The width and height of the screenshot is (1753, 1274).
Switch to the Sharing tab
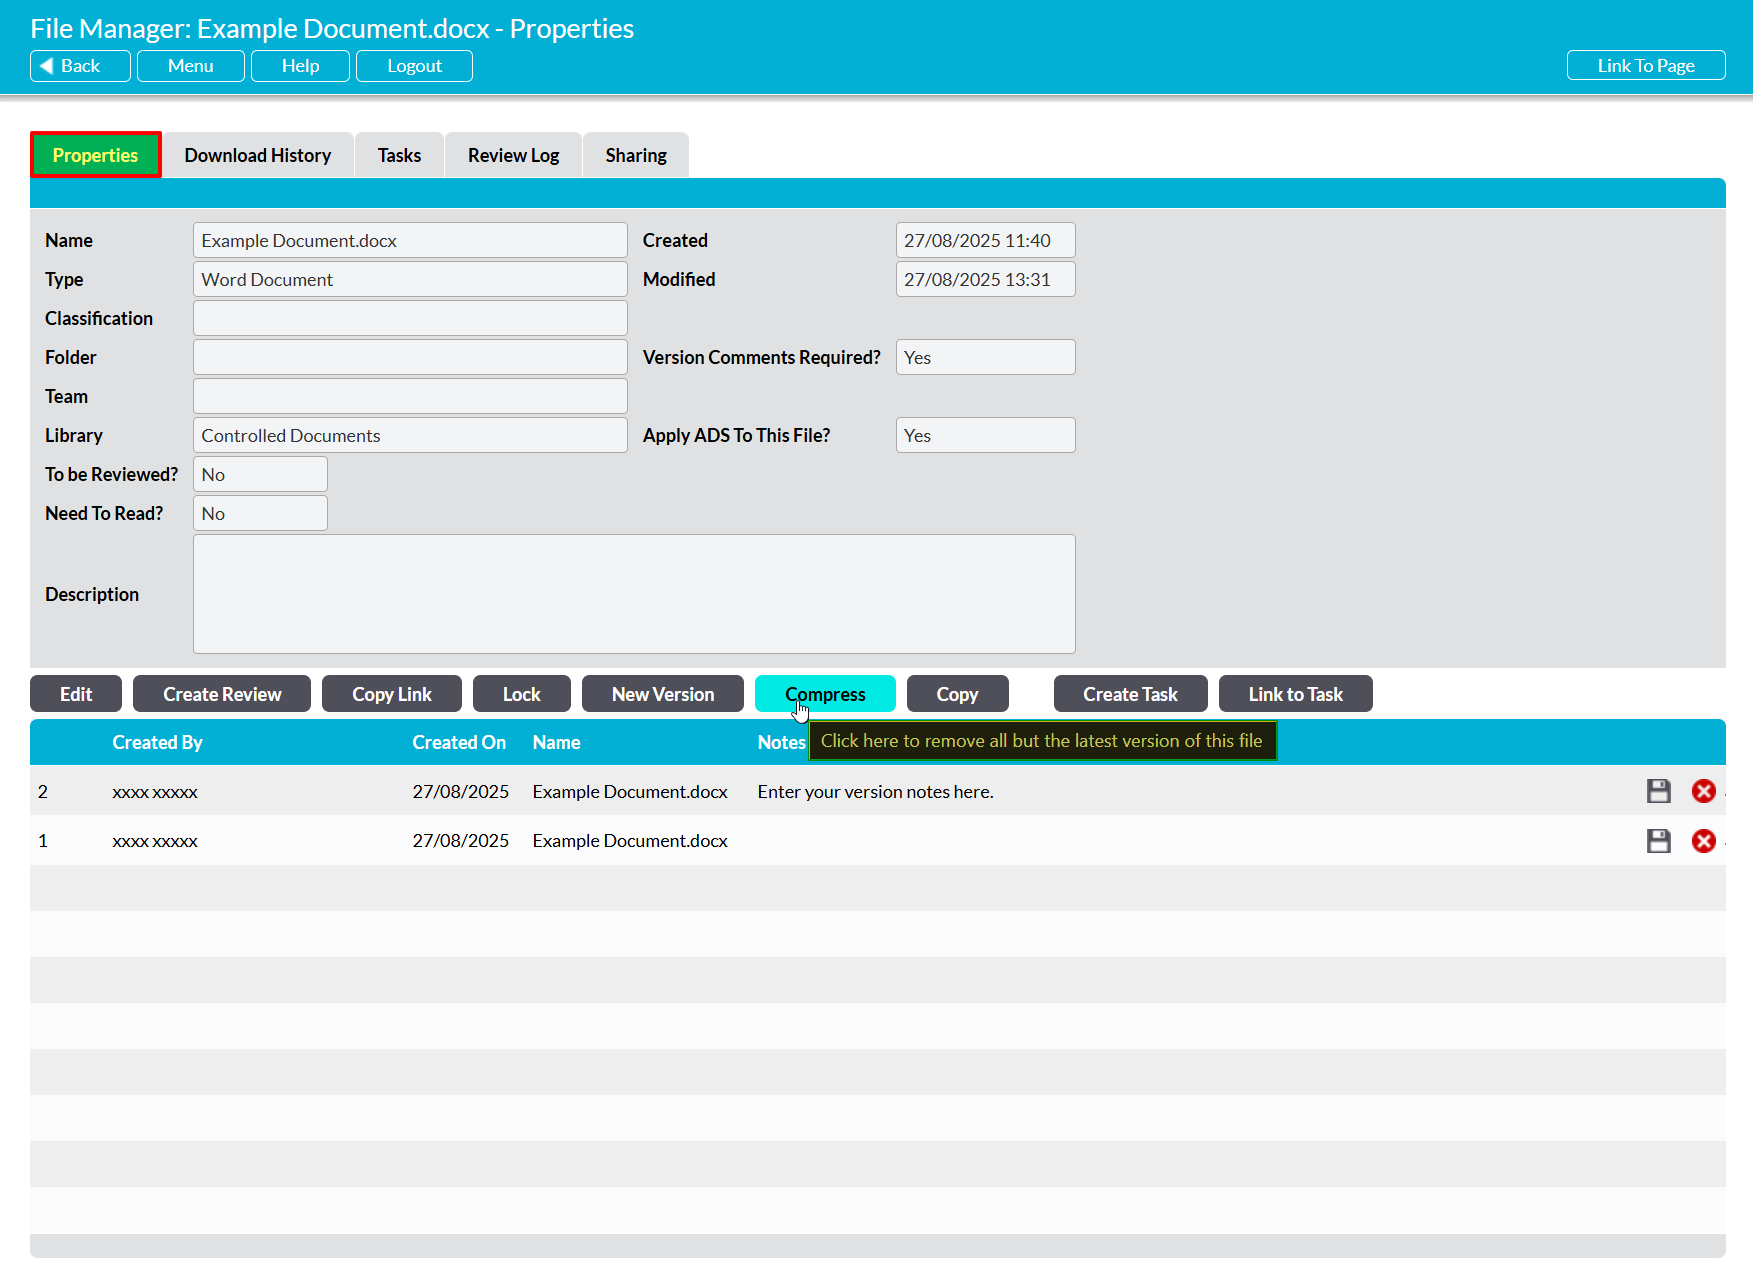click(x=635, y=155)
